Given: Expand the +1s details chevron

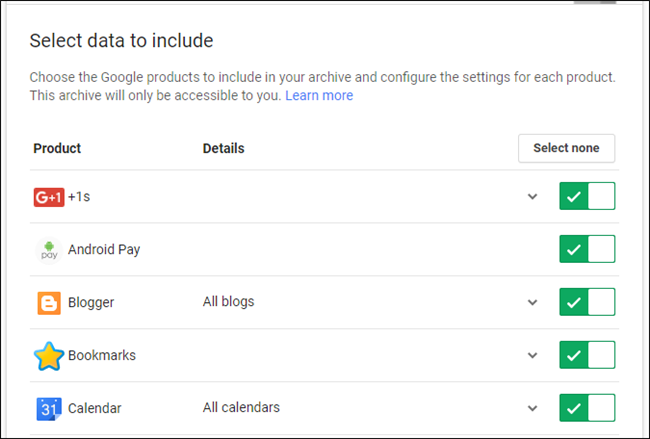Looking at the screenshot, I should point(533,196).
